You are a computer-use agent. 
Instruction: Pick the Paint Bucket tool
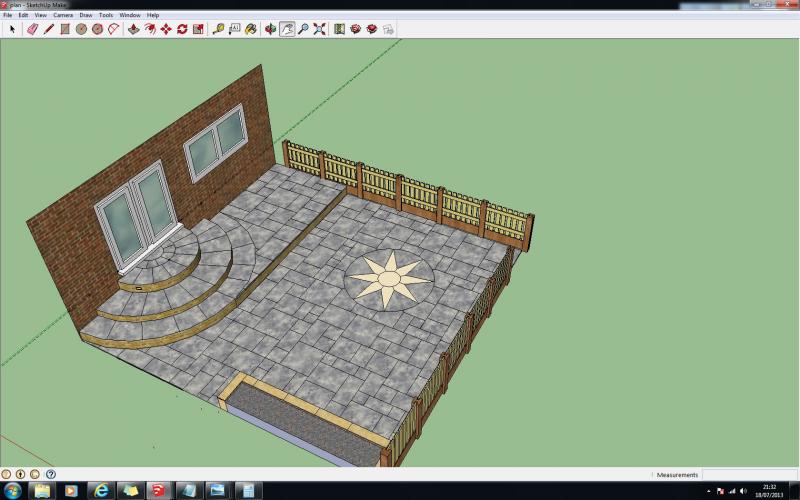[x=250, y=29]
